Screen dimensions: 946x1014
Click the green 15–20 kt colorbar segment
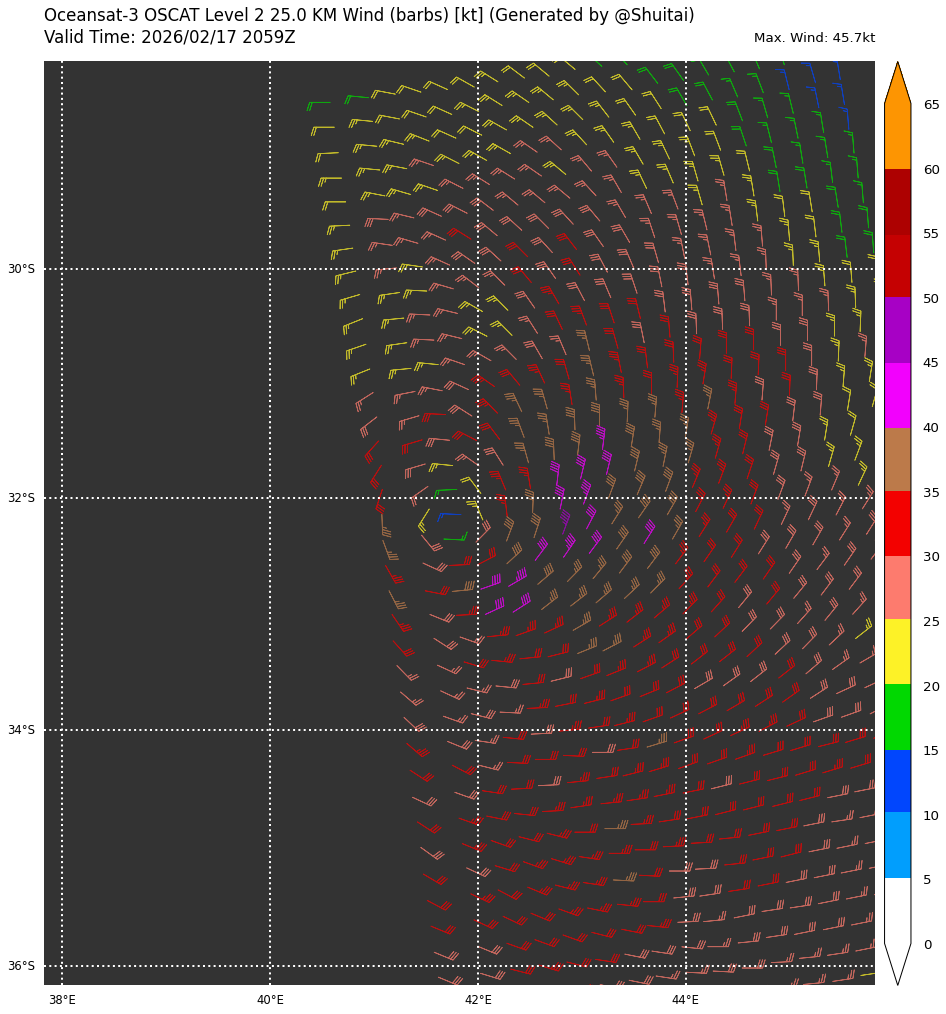click(x=897, y=717)
